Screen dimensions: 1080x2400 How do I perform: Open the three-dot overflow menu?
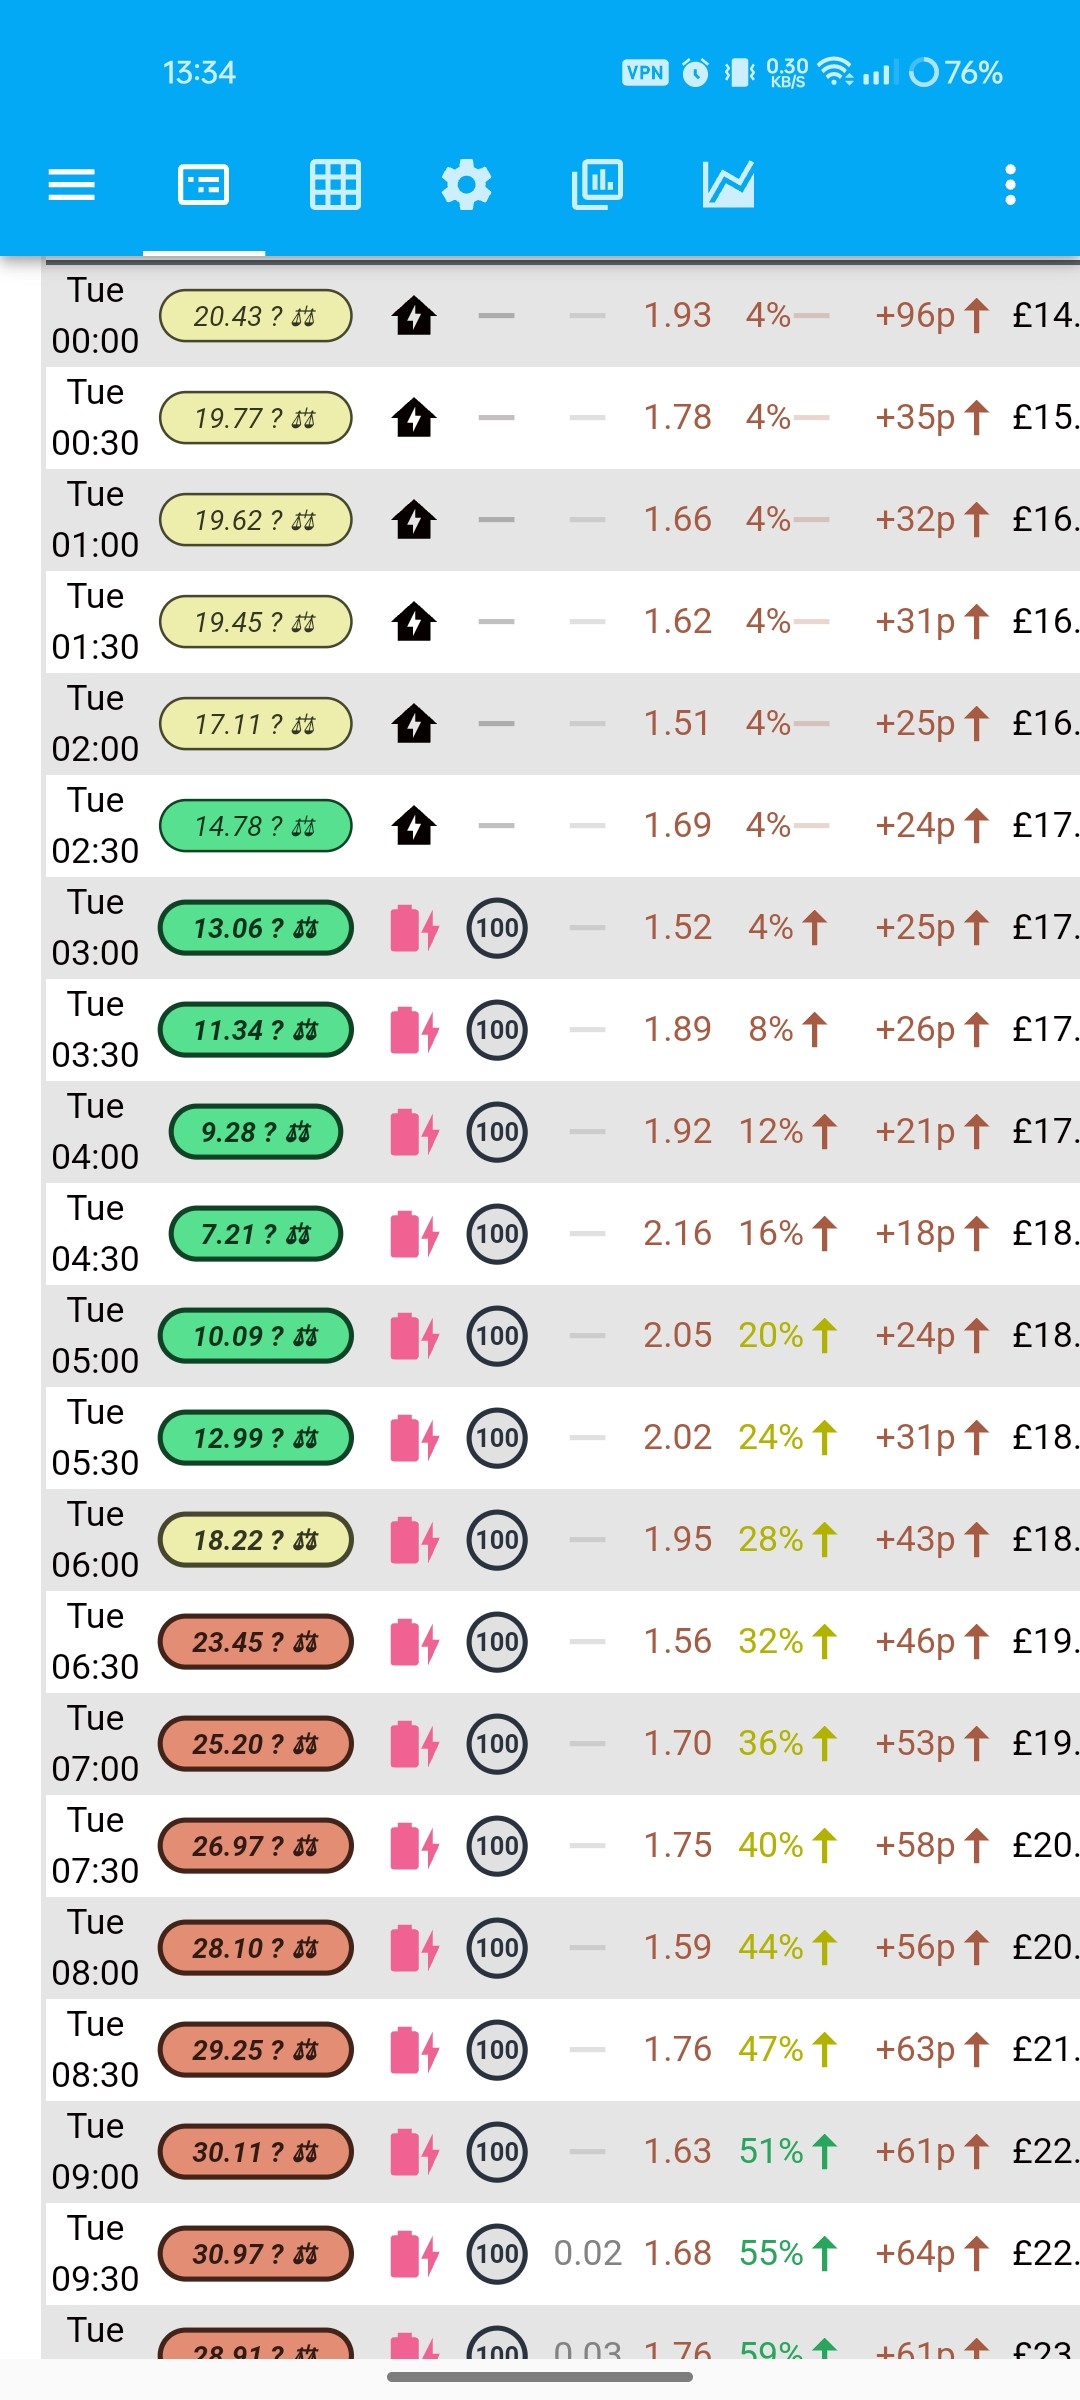(1011, 185)
